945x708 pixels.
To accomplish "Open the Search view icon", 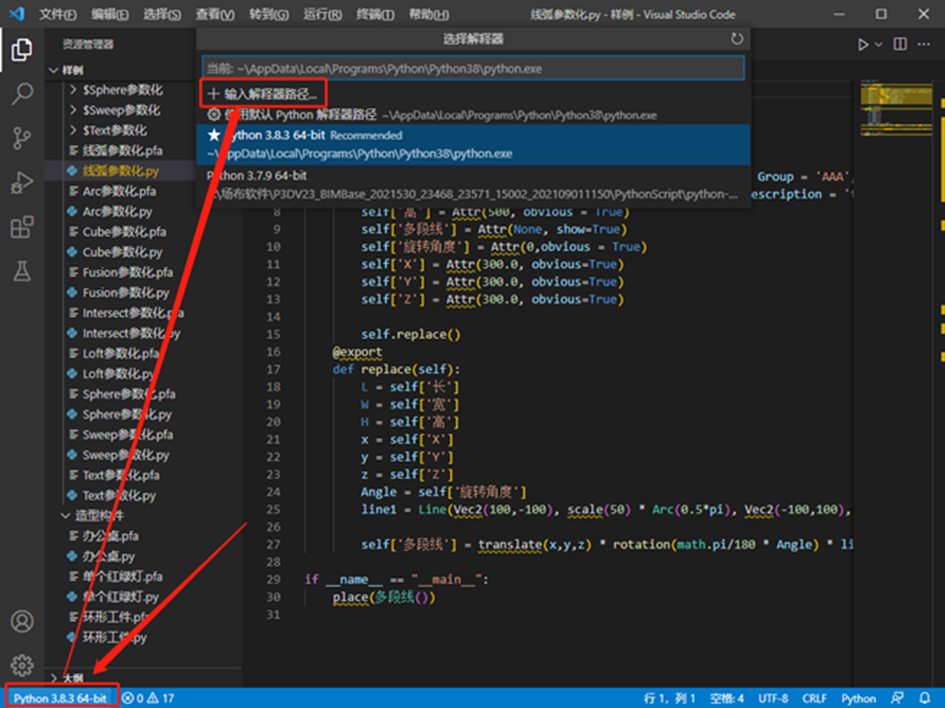I will tap(21, 94).
